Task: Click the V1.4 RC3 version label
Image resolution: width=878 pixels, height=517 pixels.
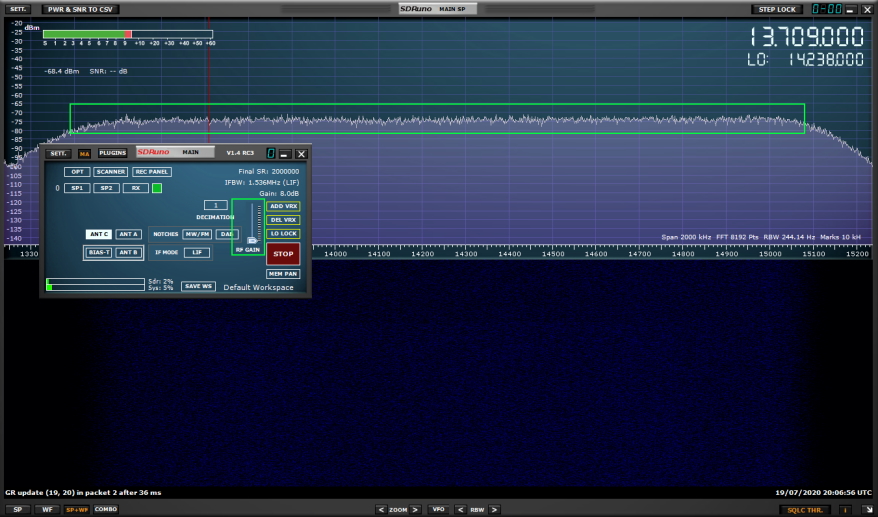Action: click(240, 153)
